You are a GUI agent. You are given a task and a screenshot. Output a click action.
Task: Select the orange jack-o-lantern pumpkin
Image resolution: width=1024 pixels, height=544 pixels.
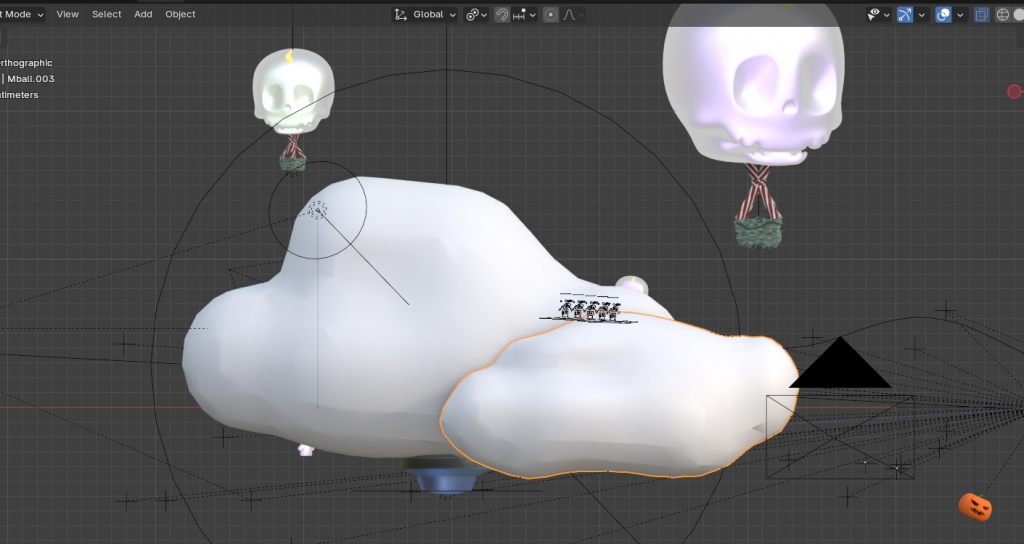pyautogui.click(x=975, y=507)
